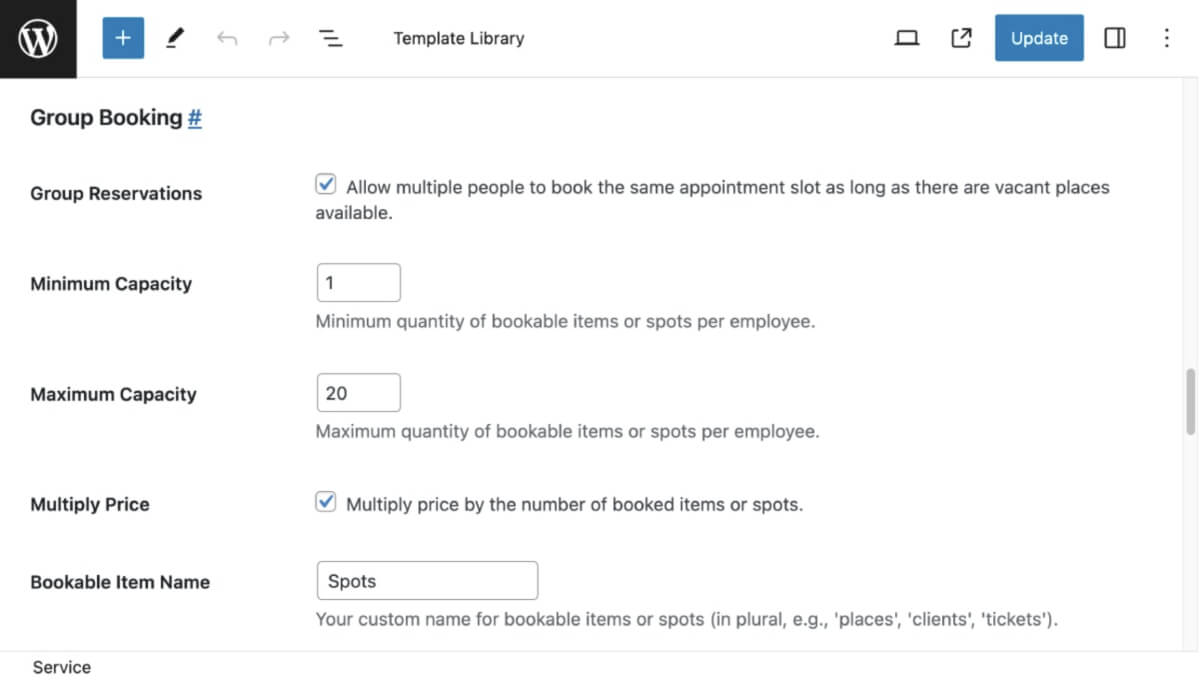Toggle the settings sidebar panel icon
This screenshot has width=1200, height=685.
(x=1115, y=38)
